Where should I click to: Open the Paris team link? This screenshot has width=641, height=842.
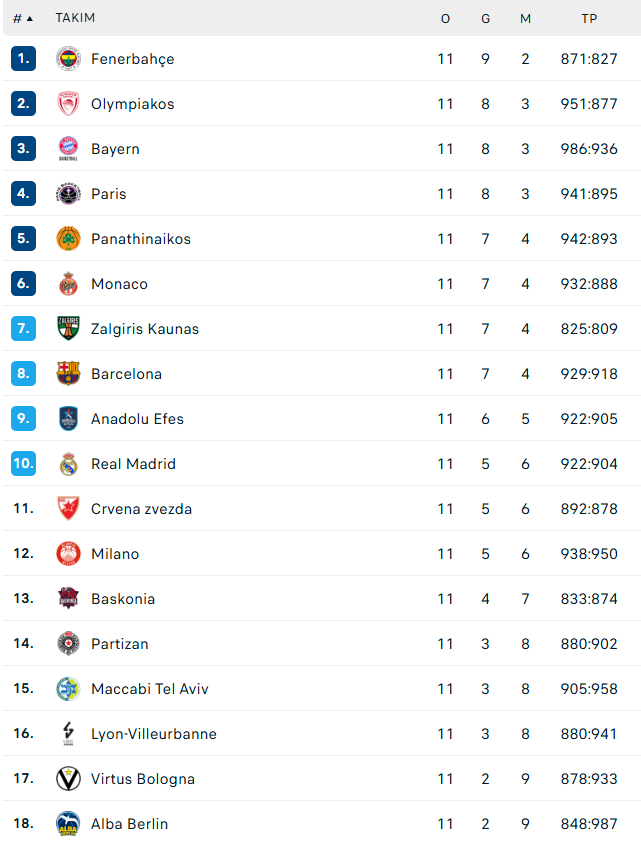coord(108,194)
